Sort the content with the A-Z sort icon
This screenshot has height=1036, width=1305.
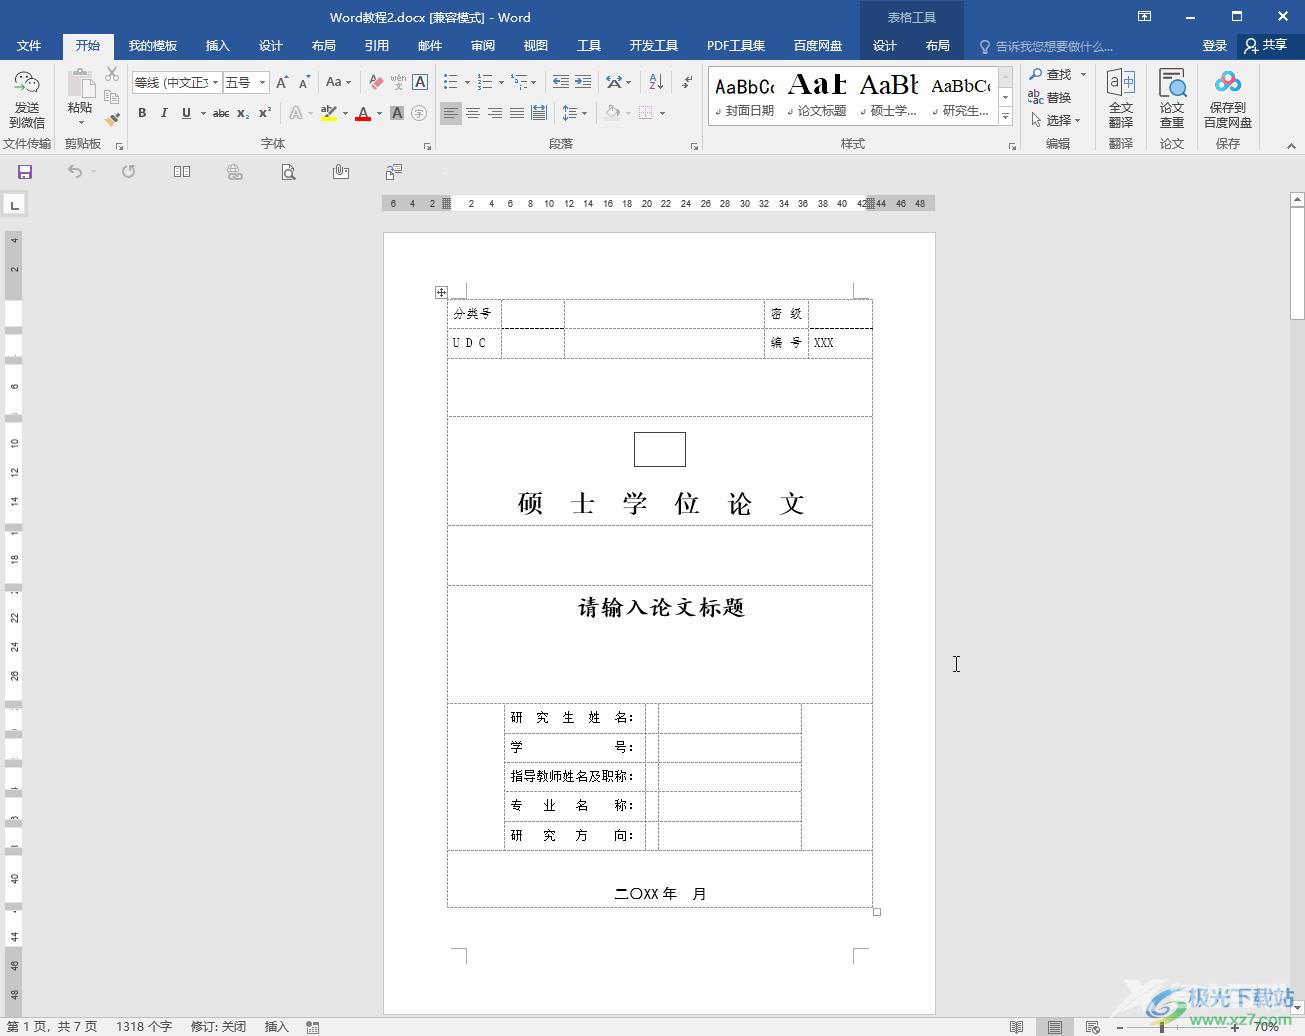(x=656, y=82)
